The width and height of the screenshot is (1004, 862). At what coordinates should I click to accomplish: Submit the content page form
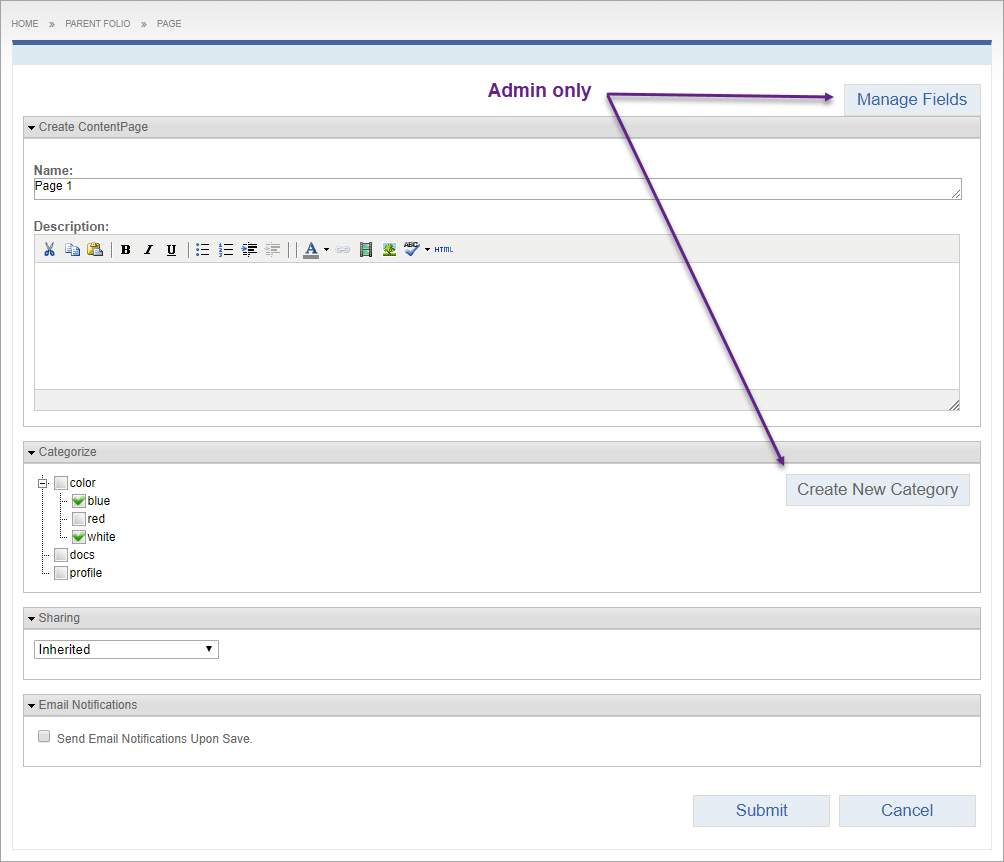pos(761,811)
